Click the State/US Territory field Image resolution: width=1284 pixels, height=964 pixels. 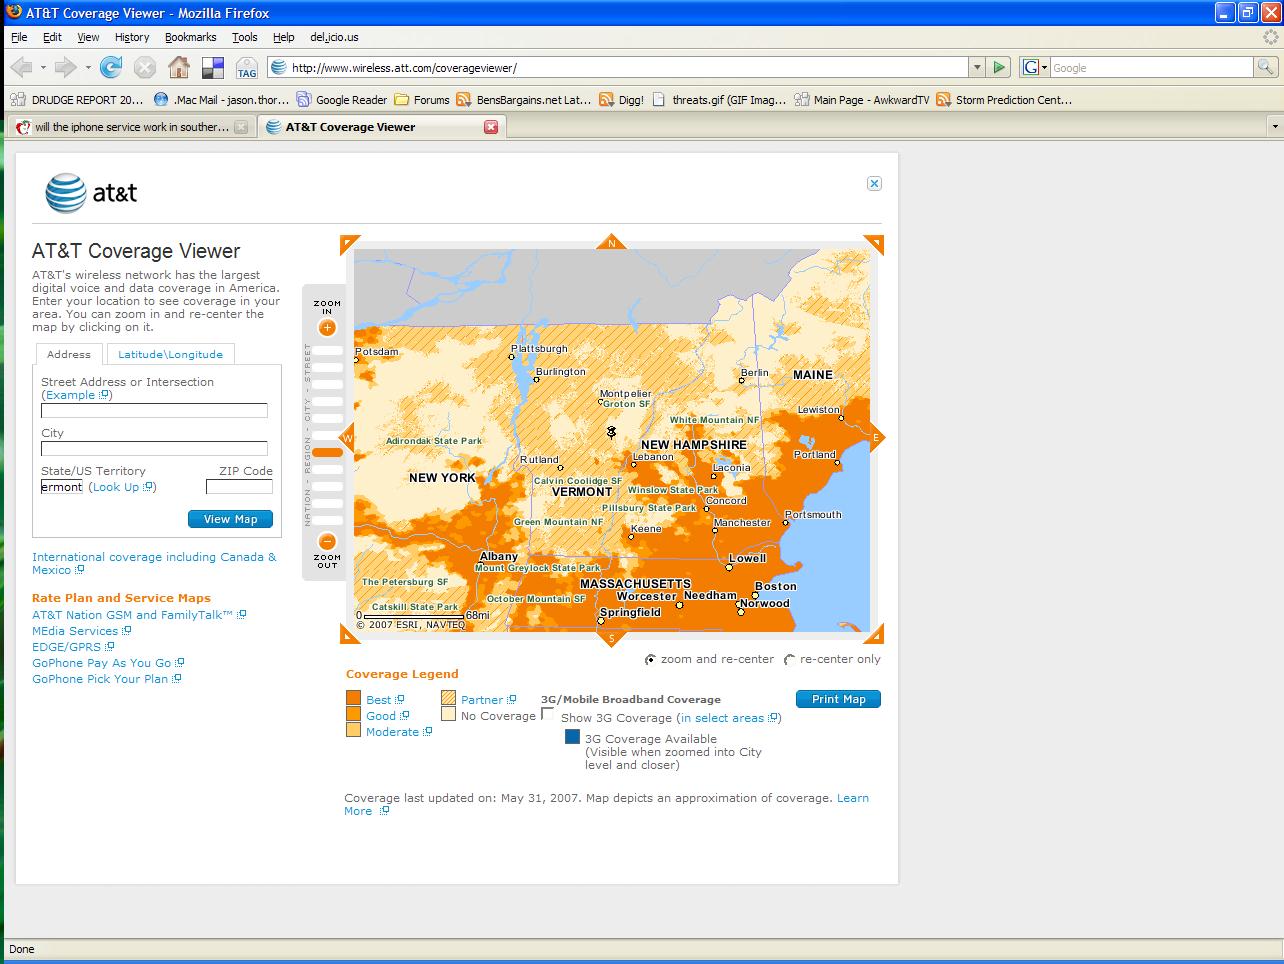point(62,487)
